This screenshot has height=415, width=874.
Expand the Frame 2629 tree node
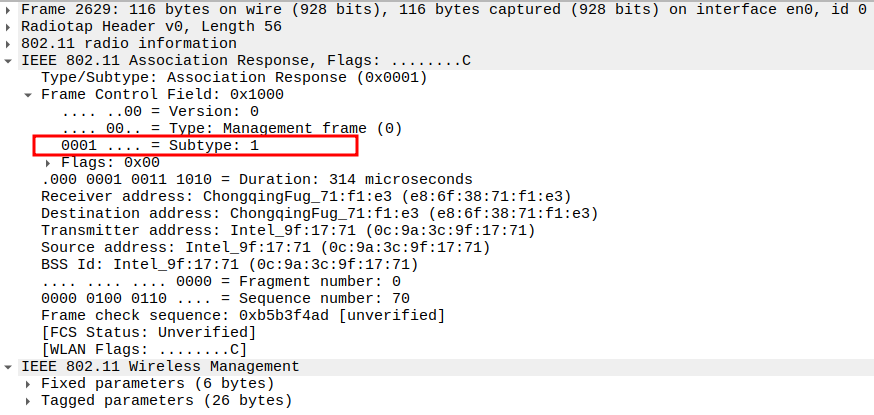click(10, 9)
